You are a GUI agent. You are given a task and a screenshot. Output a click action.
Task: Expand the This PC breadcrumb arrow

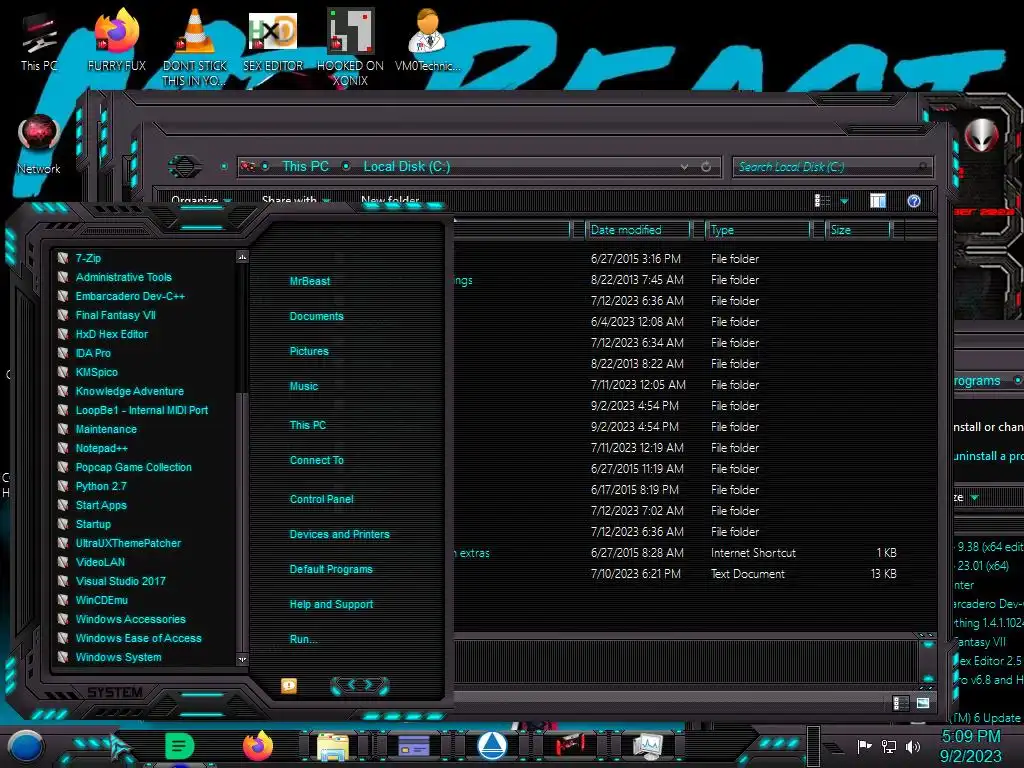tap(346, 167)
